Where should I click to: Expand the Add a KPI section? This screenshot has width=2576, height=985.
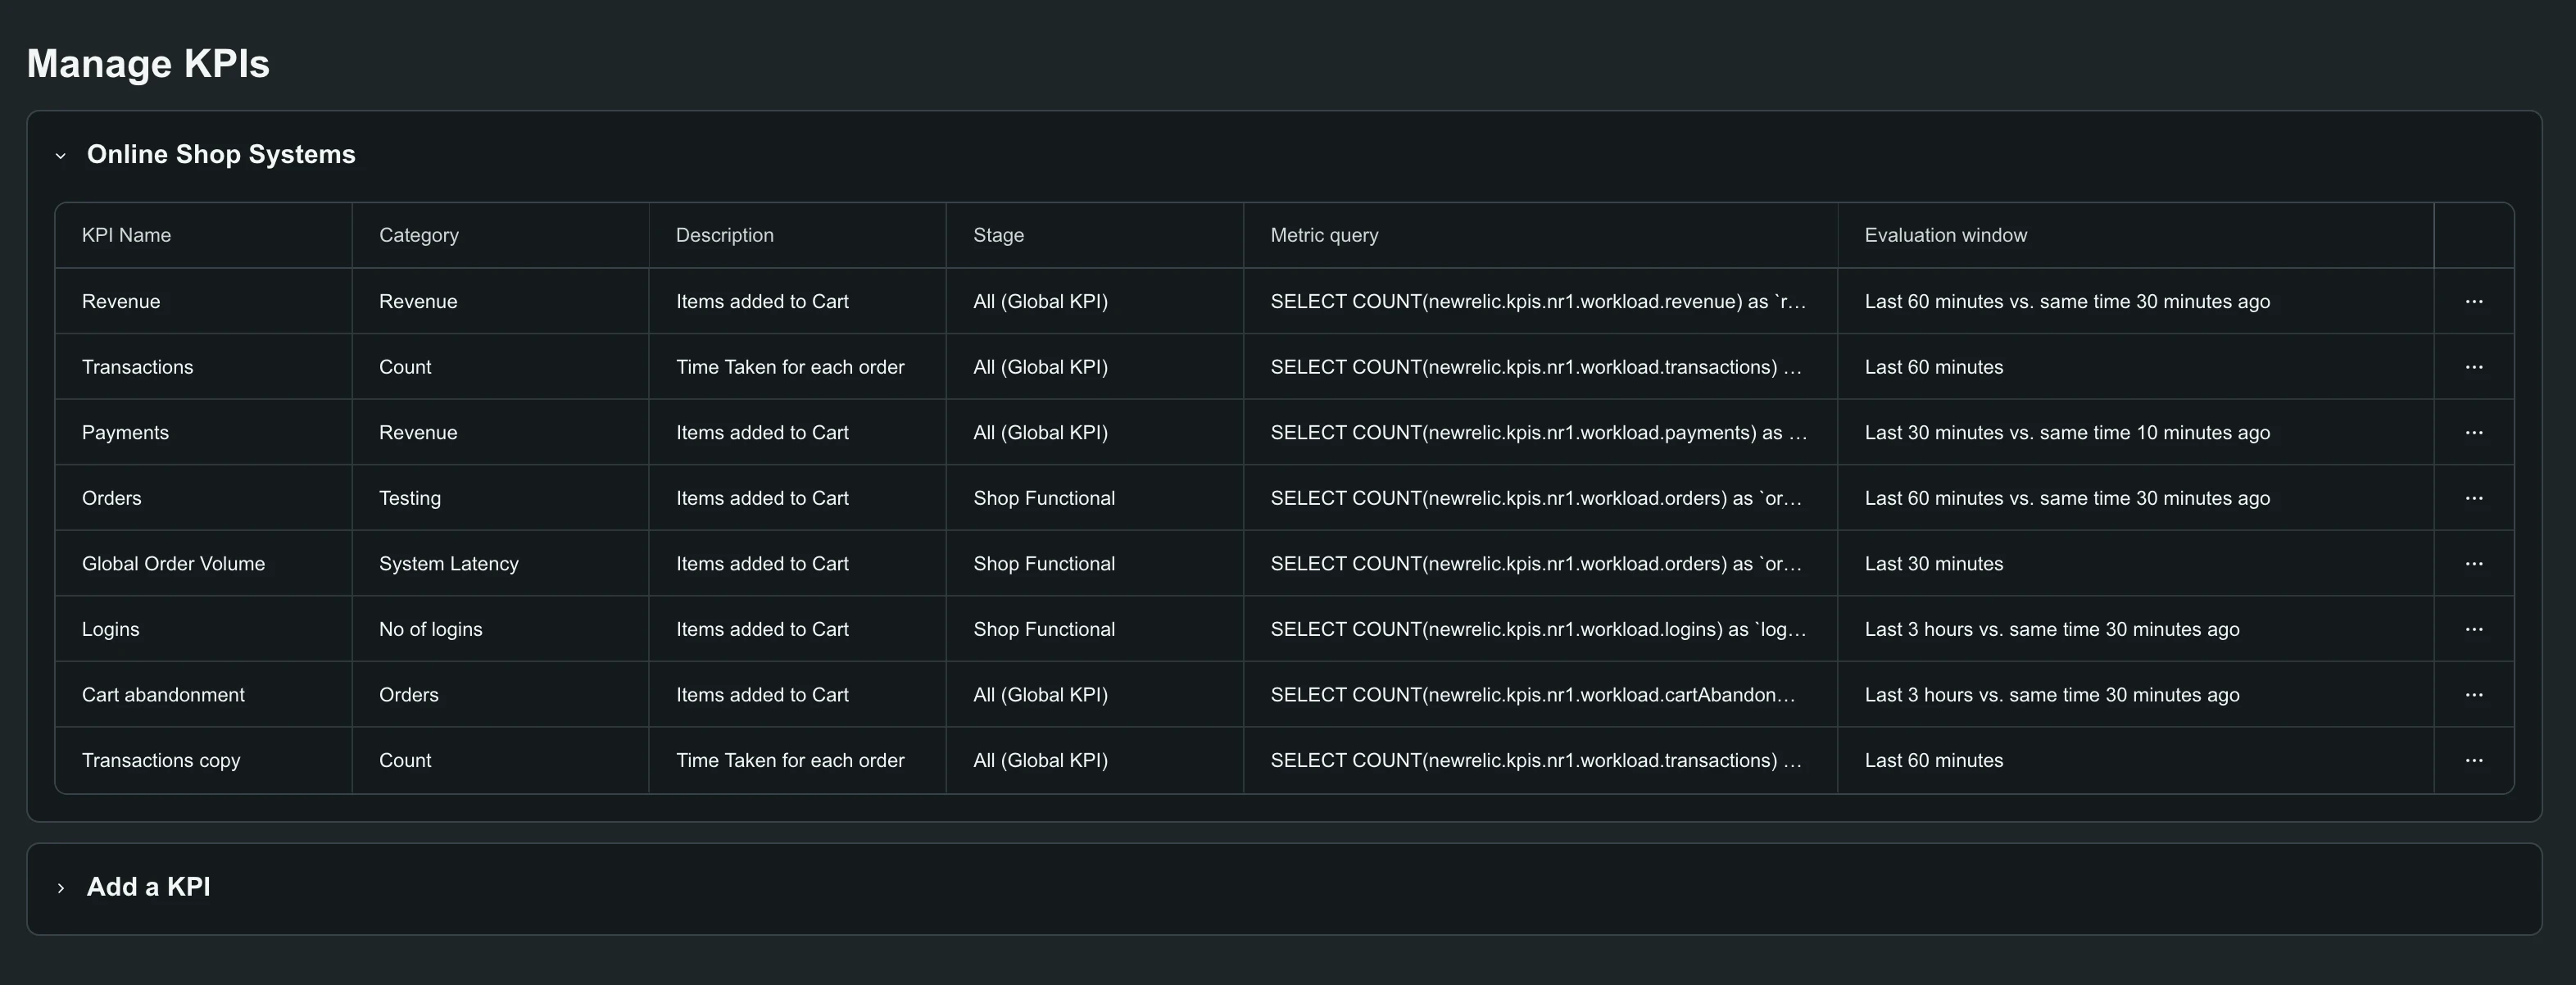click(x=61, y=888)
